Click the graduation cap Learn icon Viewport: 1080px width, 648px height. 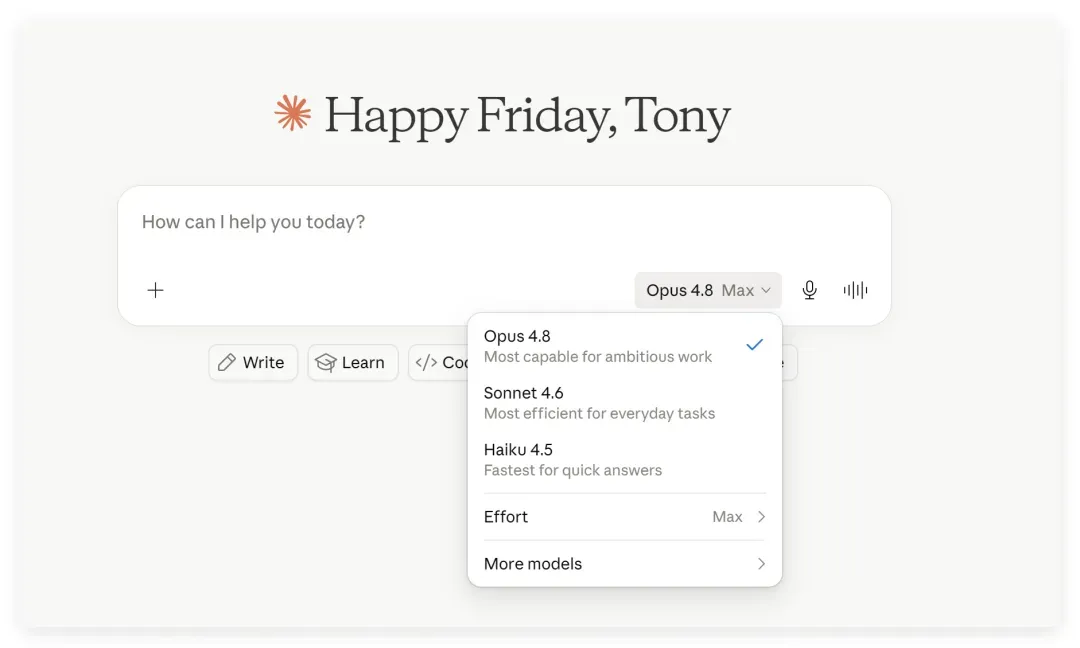pos(325,362)
